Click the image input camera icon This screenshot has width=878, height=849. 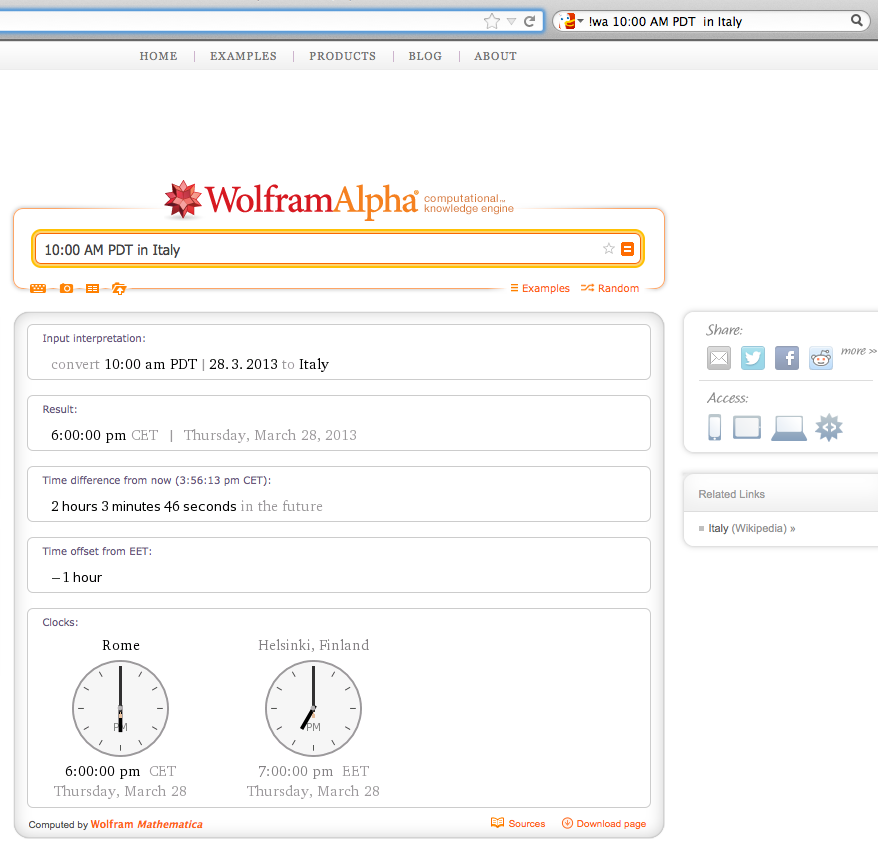coord(66,288)
